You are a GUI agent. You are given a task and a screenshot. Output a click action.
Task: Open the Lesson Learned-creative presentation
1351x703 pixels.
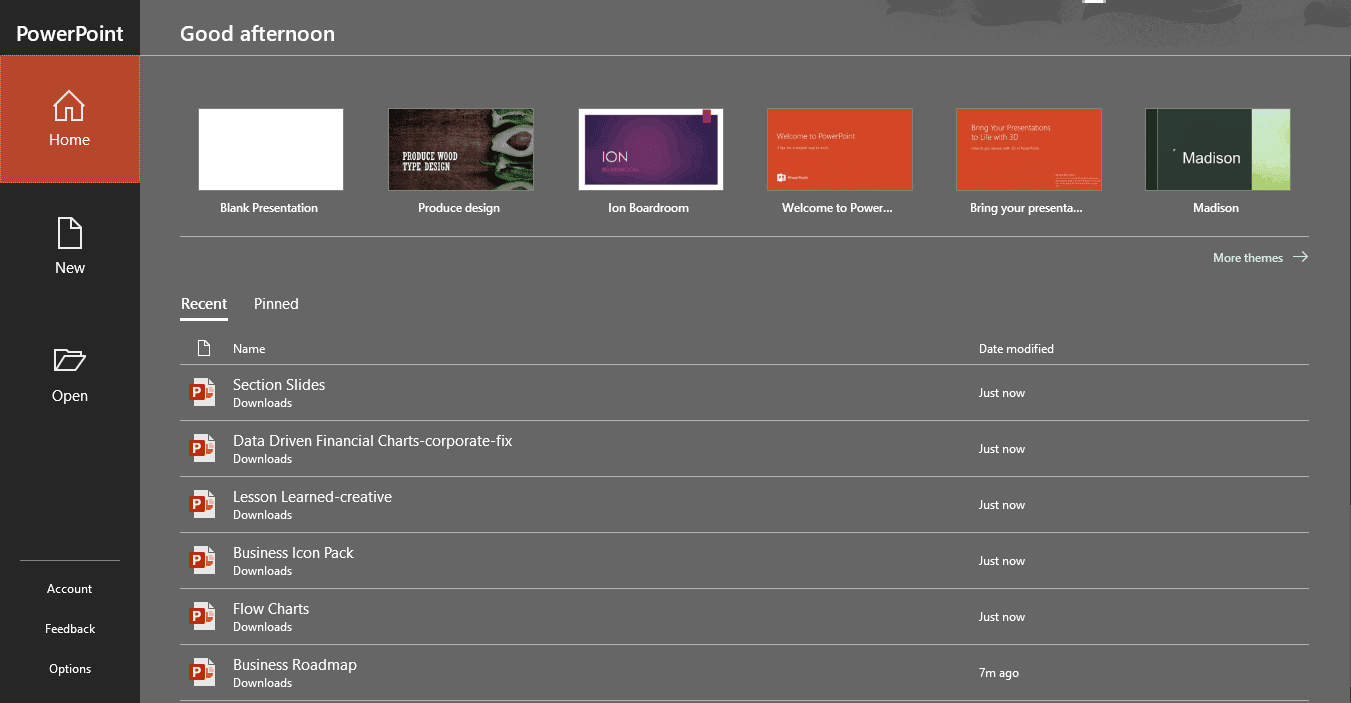tap(311, 496)
